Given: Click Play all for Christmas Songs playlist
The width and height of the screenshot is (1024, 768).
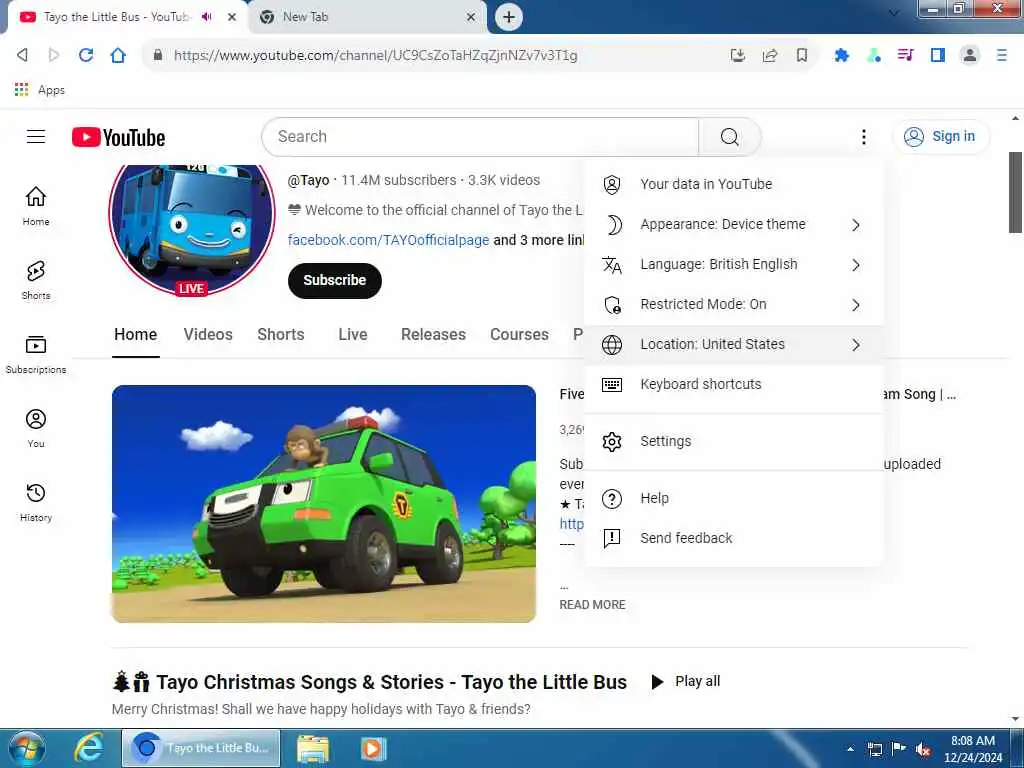Looking at the screenshot, I should click(686, 681).
